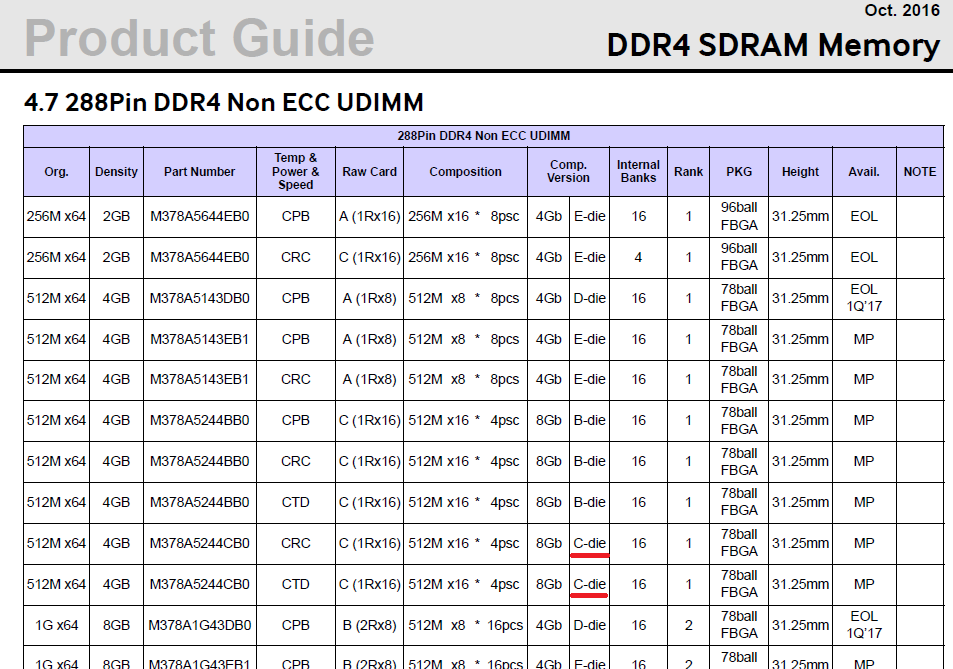This screenshot has height=669, width=953.
Task: Click 'CTD' in the M378A5244BB0 row
Action: [295, 503]
